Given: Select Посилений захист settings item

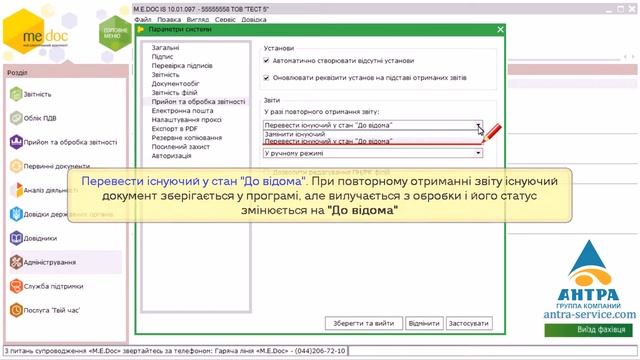Looking at the screenshot, I should click(180, 147).
